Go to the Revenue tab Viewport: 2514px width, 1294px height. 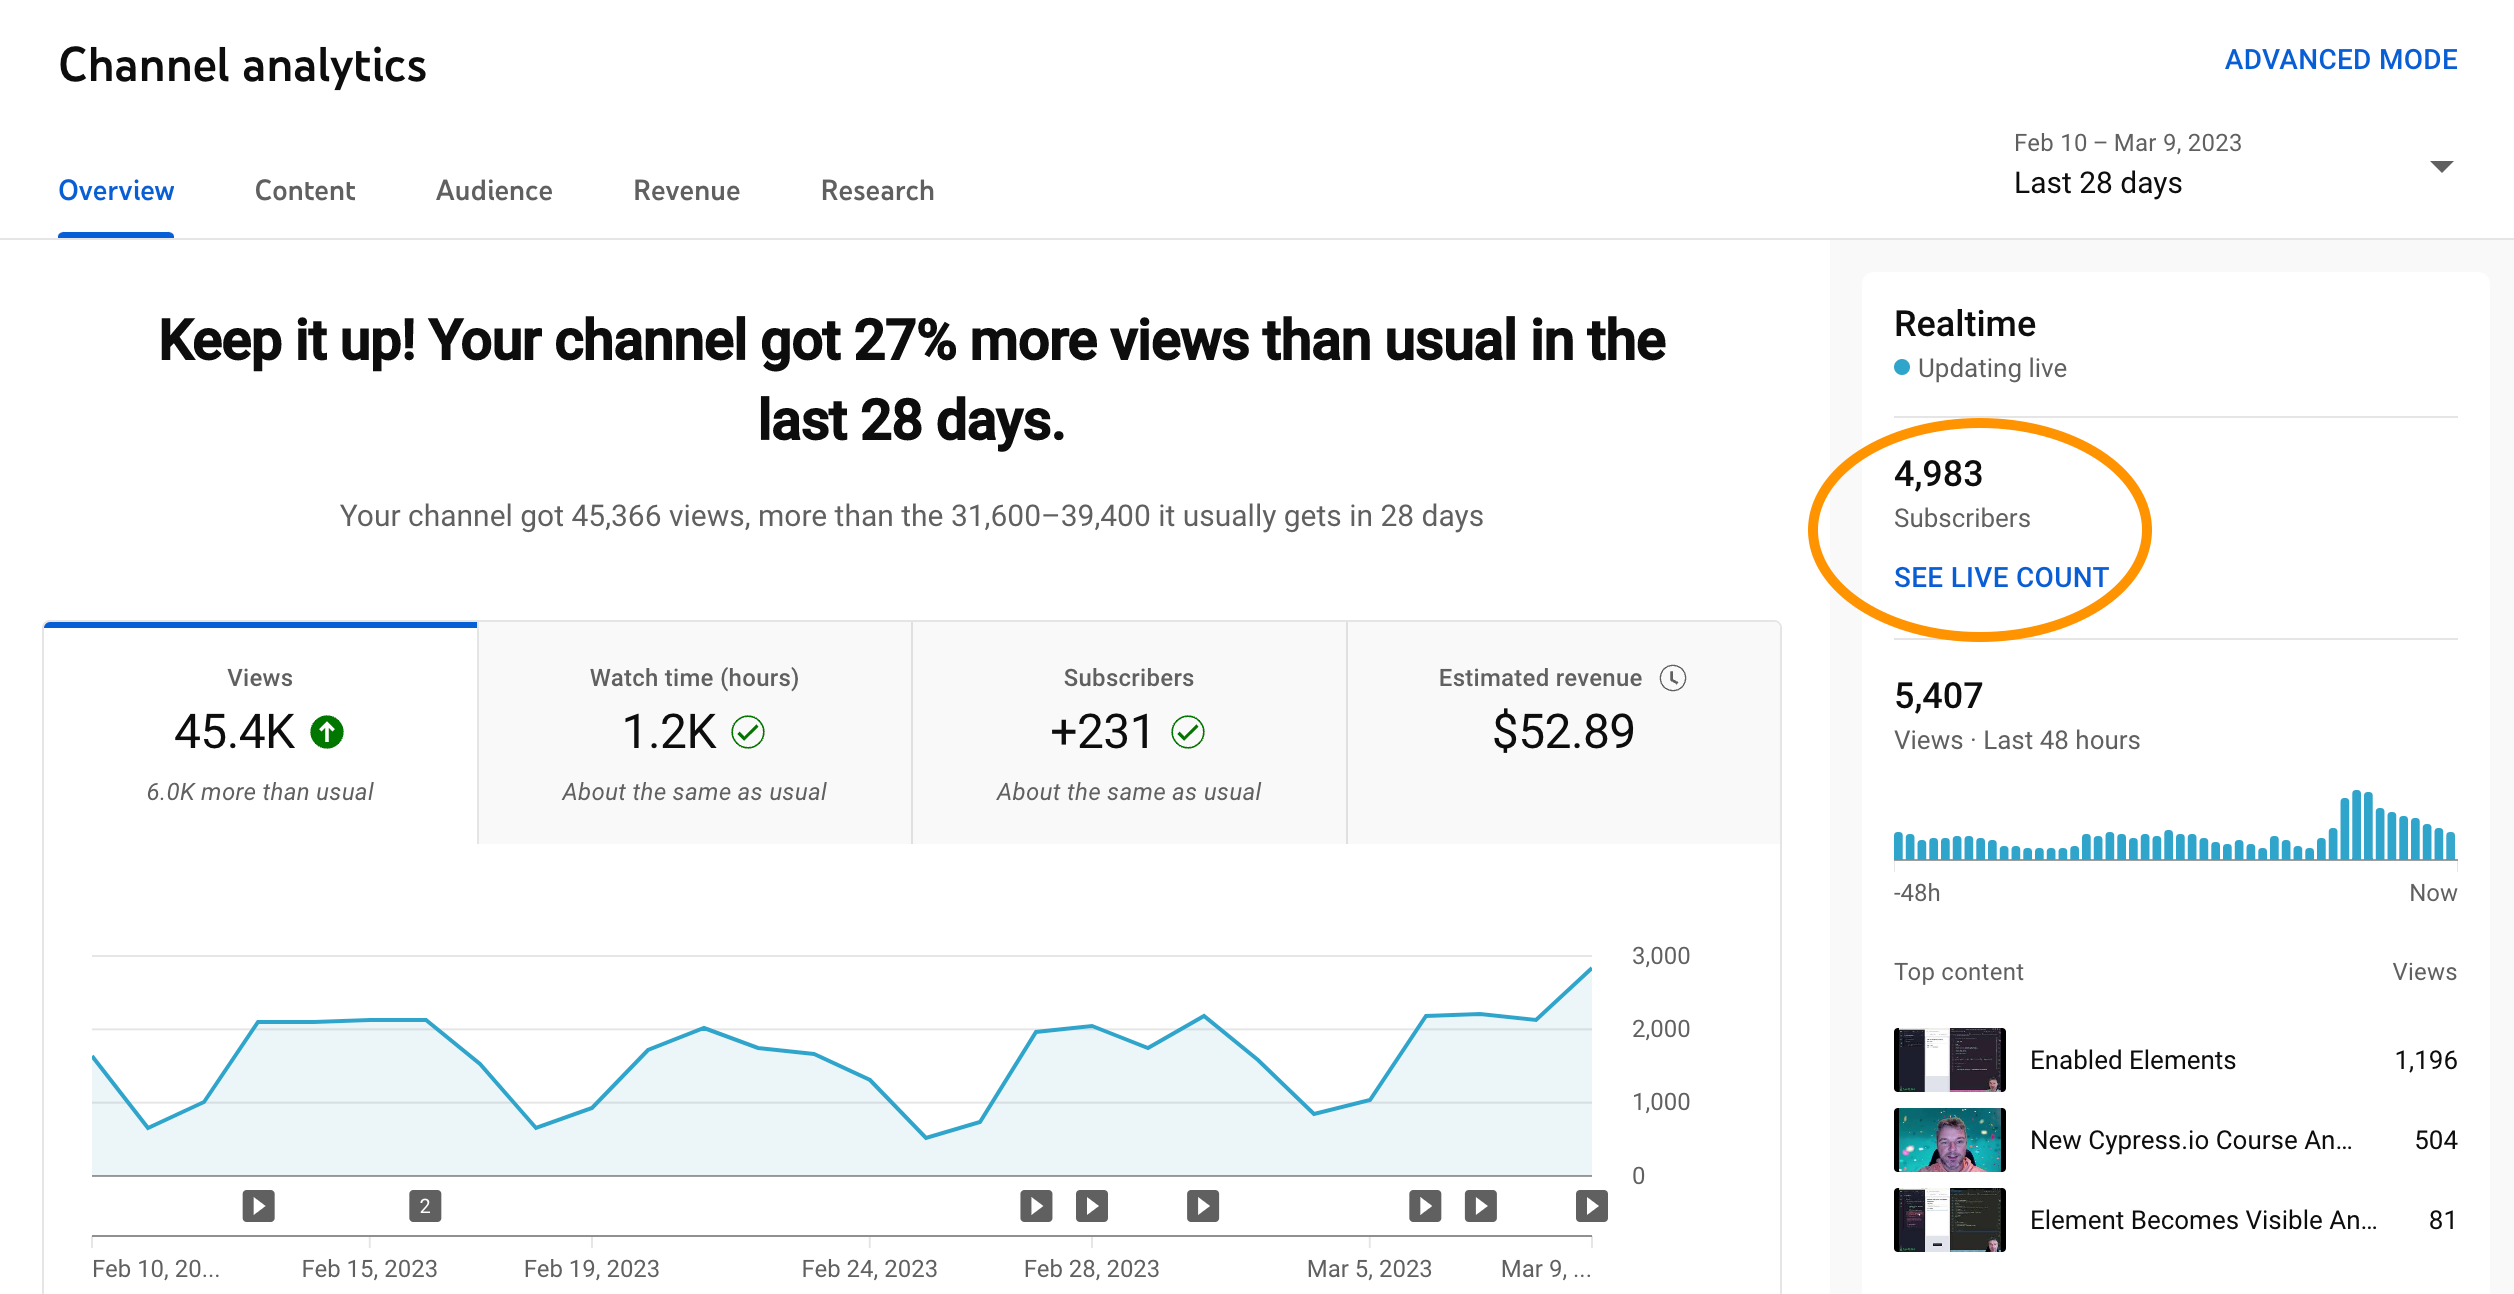(x=687, y=190)
